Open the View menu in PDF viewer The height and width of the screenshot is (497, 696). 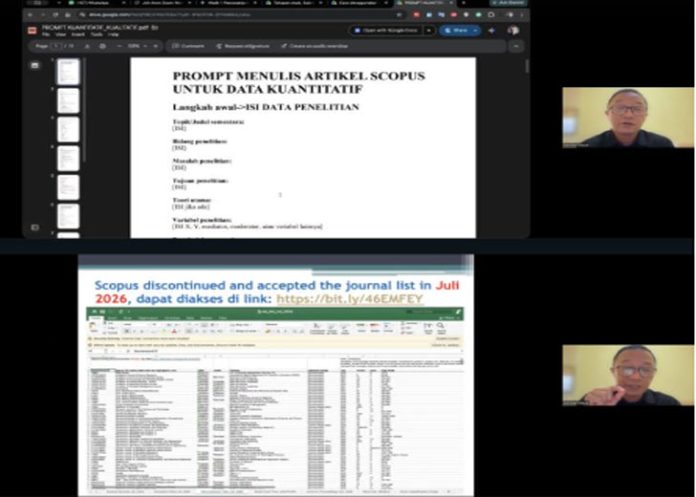60,35
